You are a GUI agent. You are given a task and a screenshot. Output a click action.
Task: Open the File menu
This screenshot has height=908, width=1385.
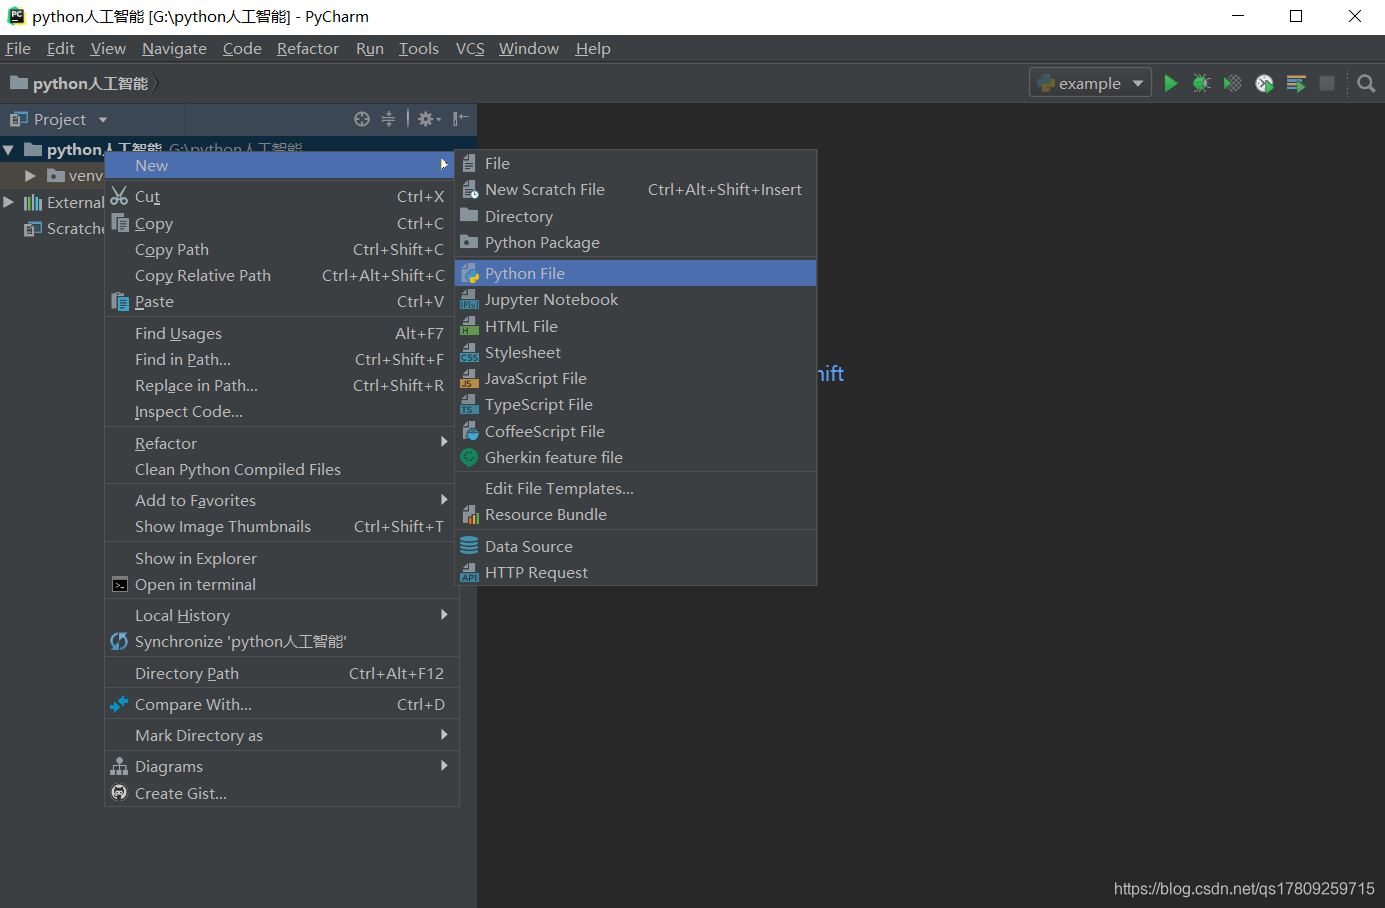(18, 48)
